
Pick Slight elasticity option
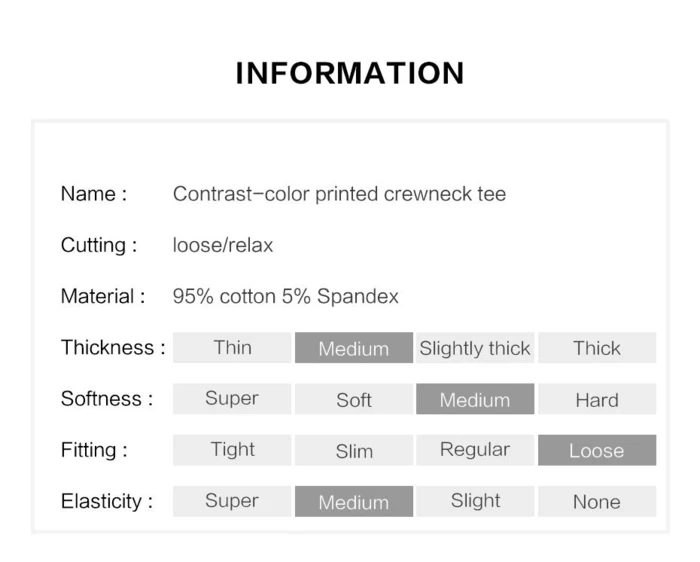pos(475,501)
